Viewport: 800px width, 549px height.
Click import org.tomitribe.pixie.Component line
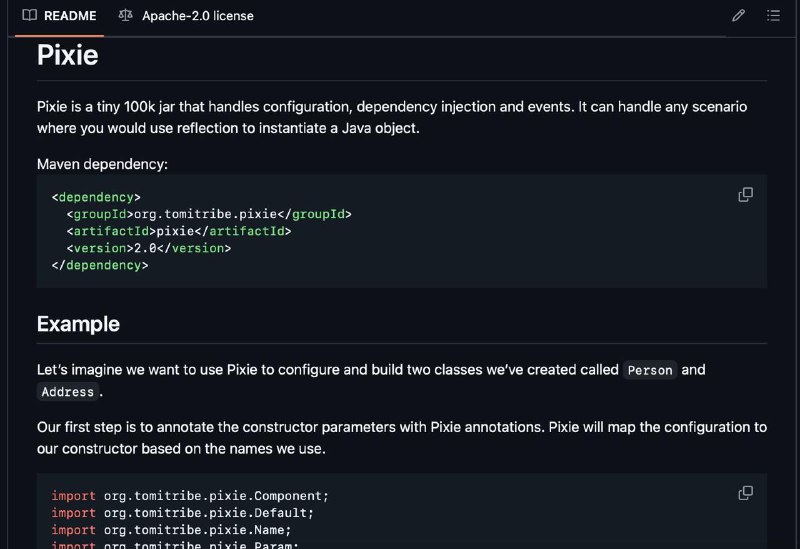point(190,496)
